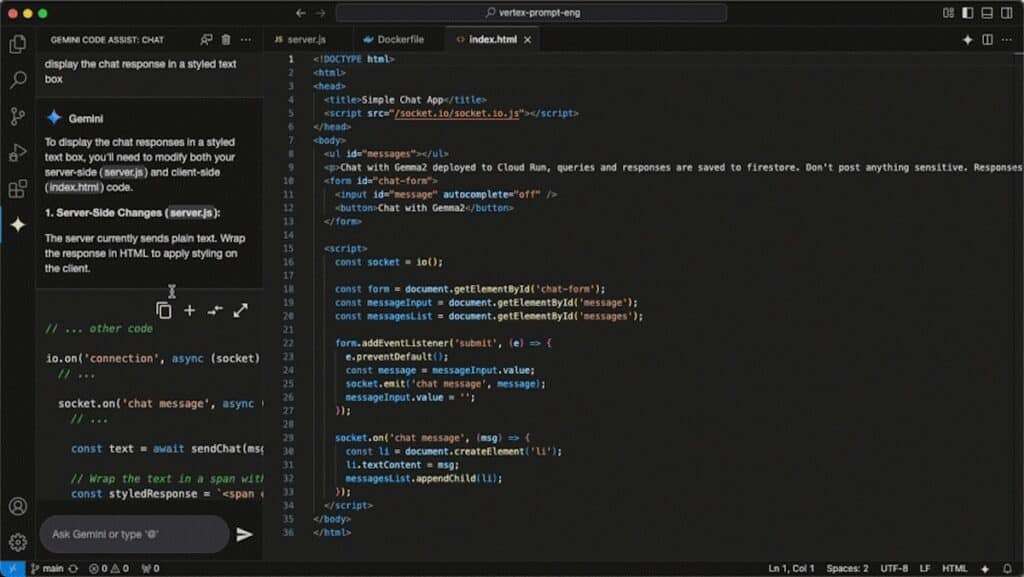Click the server.js chip in heading 1
Screen dimensions: 1024x577
191,213
